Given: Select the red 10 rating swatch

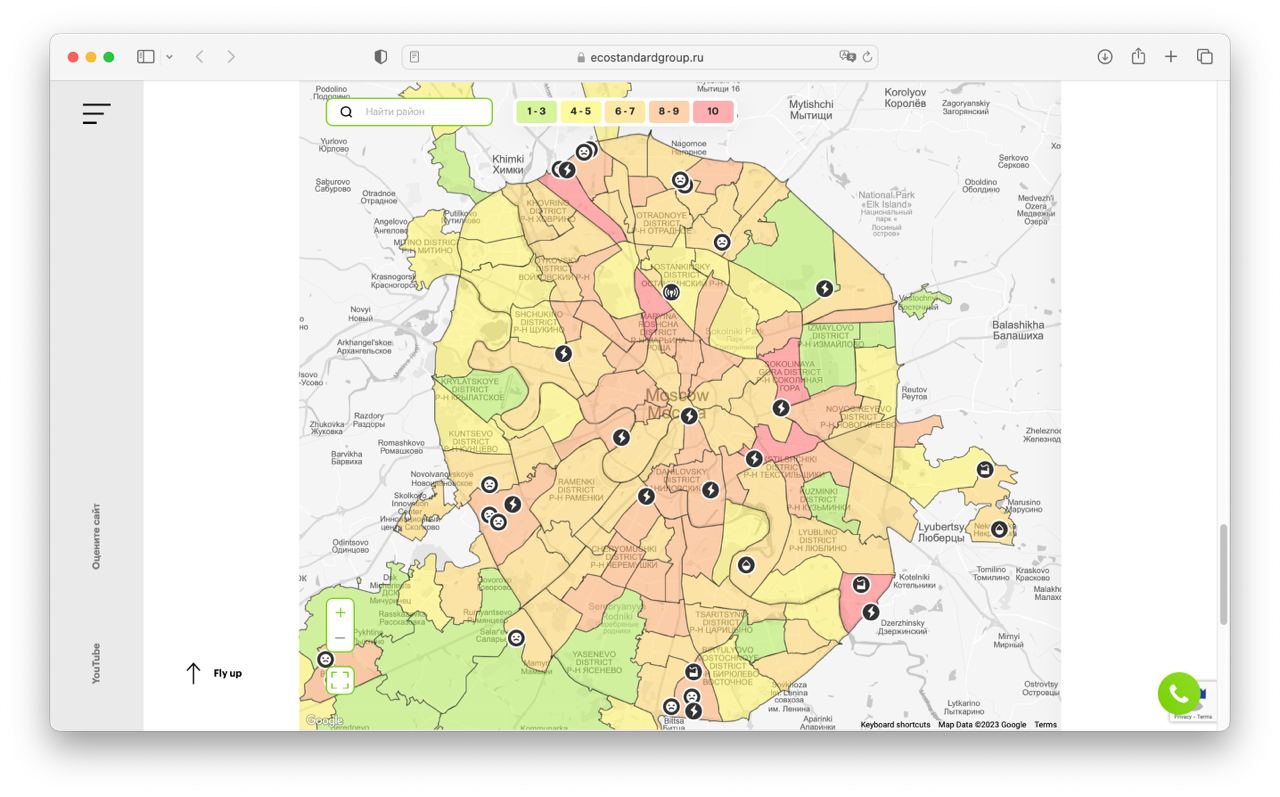Looking at the screenshot, I should [713, 112].
